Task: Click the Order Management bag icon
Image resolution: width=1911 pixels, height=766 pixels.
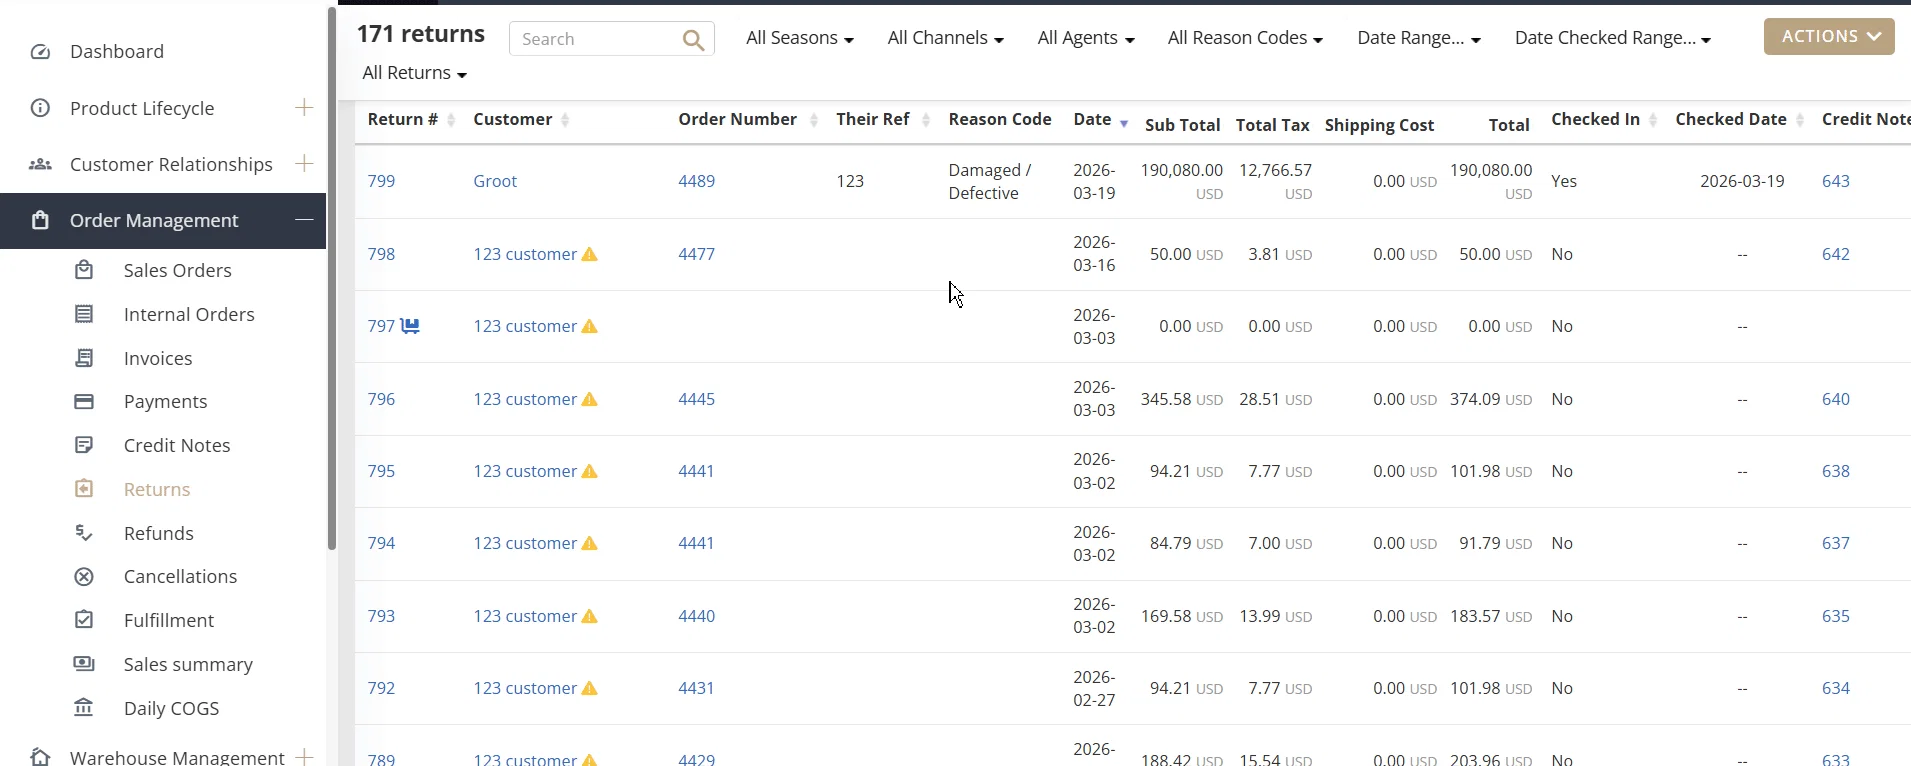Action: click(x=40, y=220)
